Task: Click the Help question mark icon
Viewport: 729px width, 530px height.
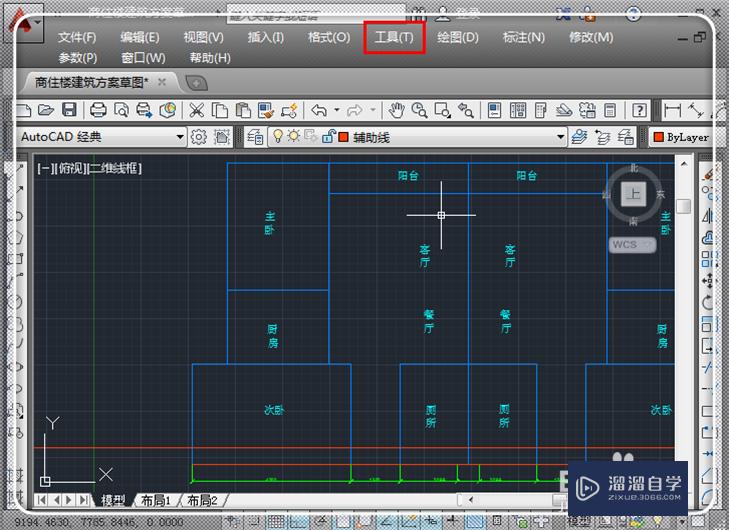Action: [x=639, y=110]
